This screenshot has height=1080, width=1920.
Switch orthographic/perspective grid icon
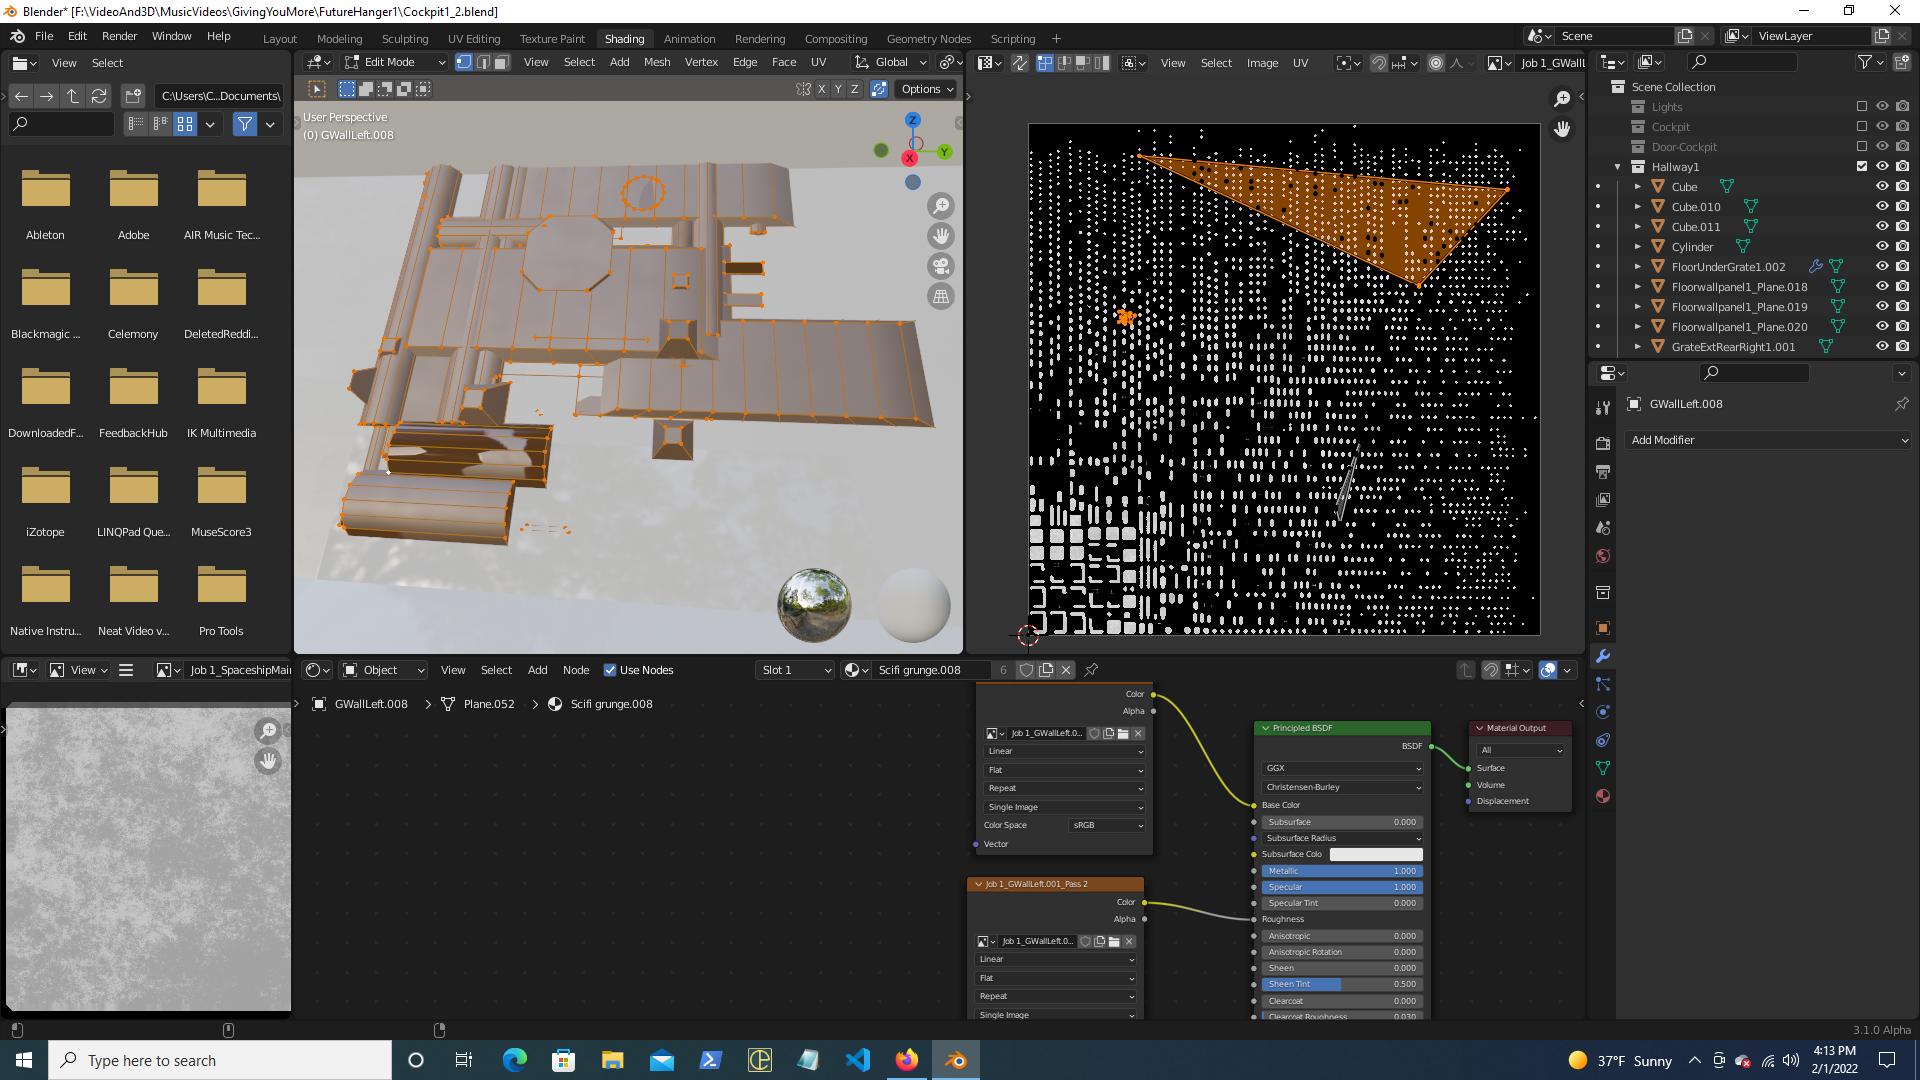click(941, 296)
